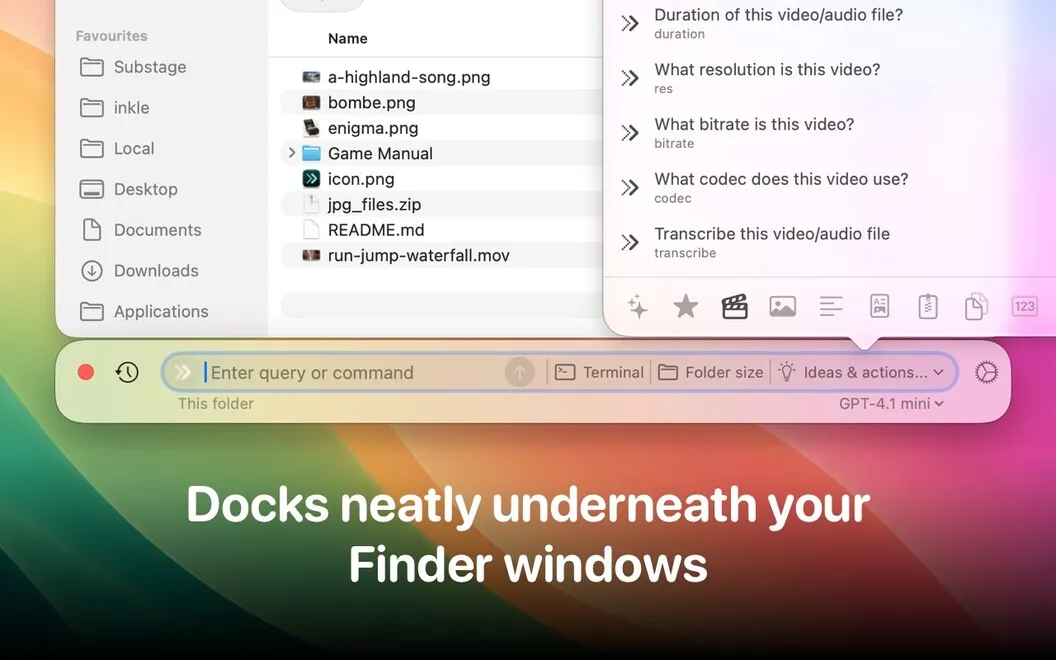Click the This folder label
The image size is (1056, 660).
coord(216,404)
